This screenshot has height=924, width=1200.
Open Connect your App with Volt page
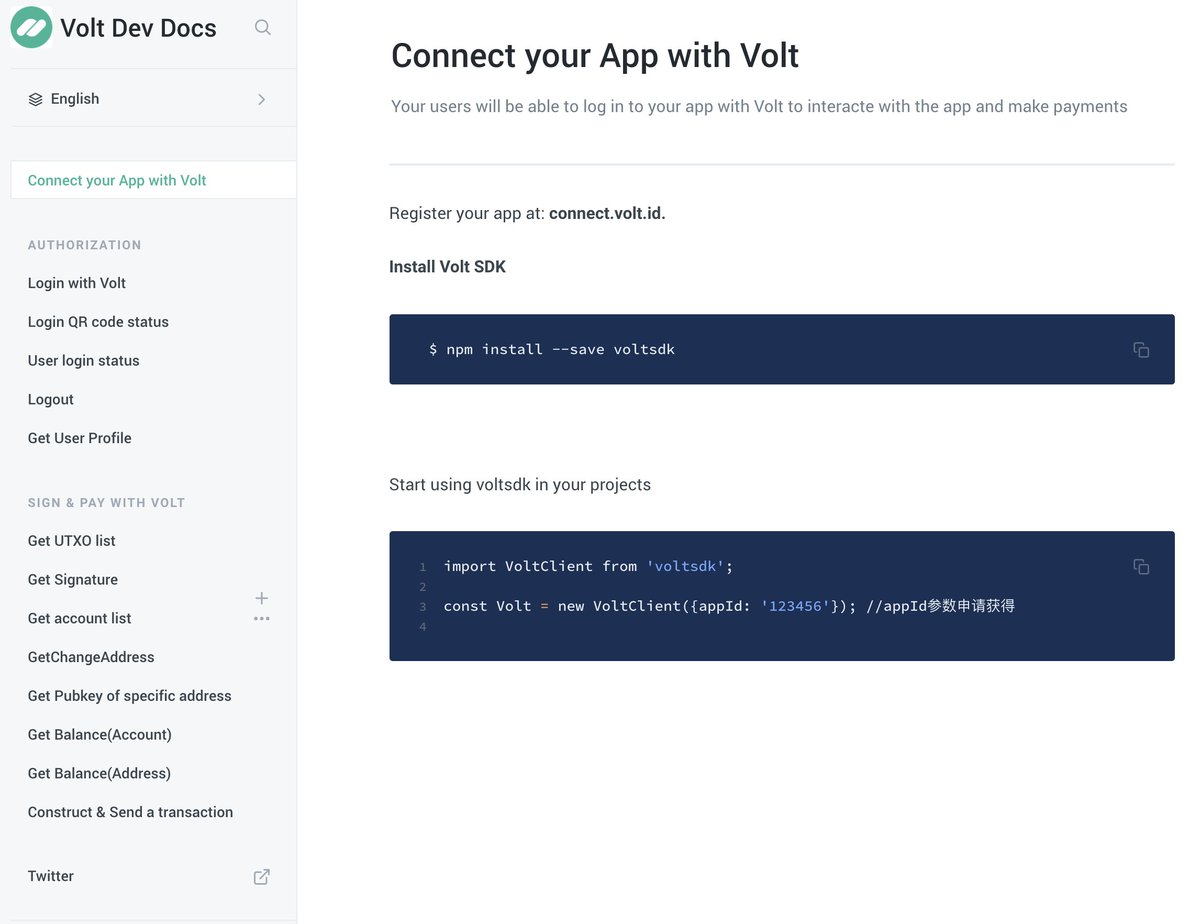pyautogui.click(x=153, y=180)
